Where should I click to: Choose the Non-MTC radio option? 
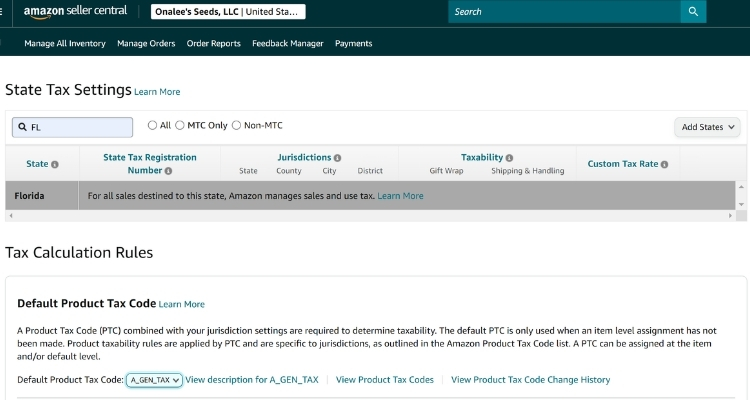[x=237, y=126]
